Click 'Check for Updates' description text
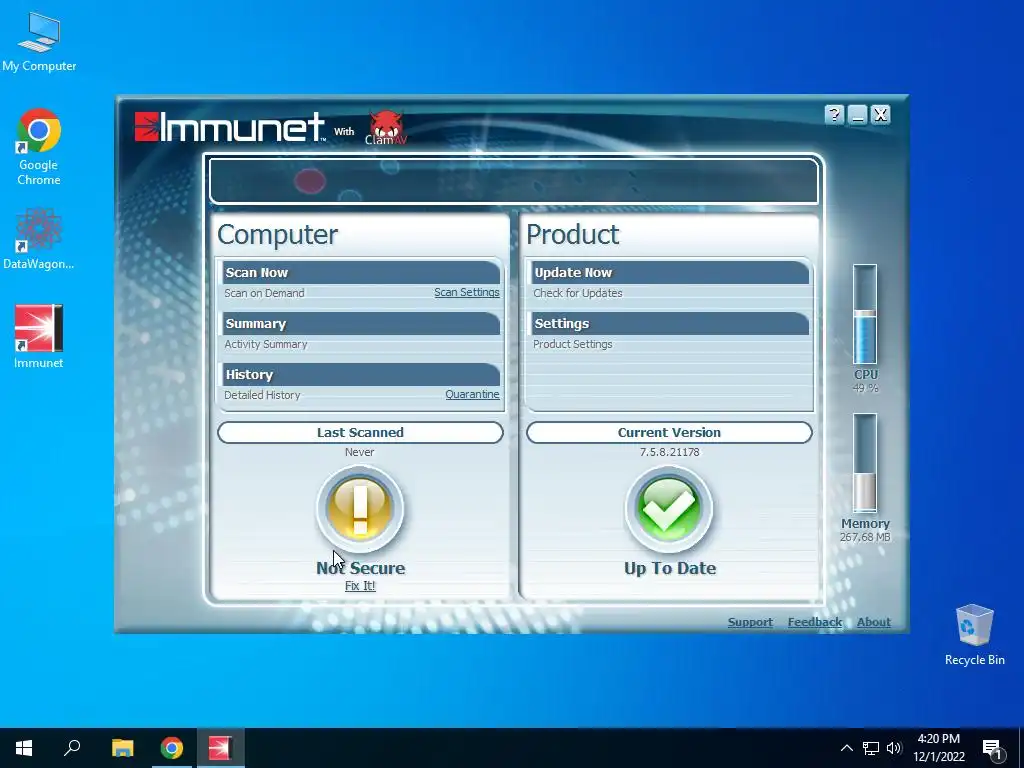The width and height of the screenshot is (1024, 768). coord(577,293)
